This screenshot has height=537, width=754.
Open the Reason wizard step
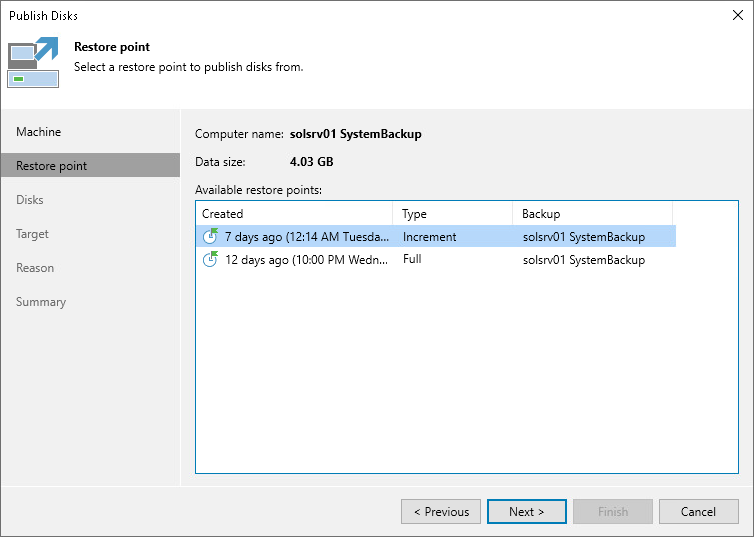(35, 268)
